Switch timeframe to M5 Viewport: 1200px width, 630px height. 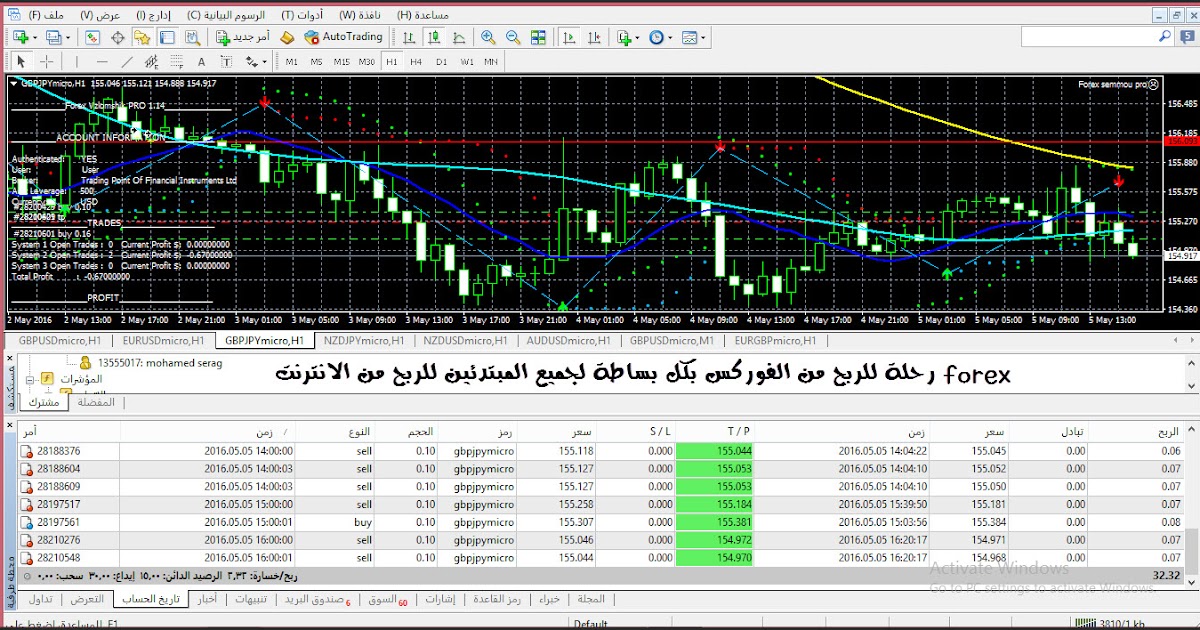(x=317, y=62)
